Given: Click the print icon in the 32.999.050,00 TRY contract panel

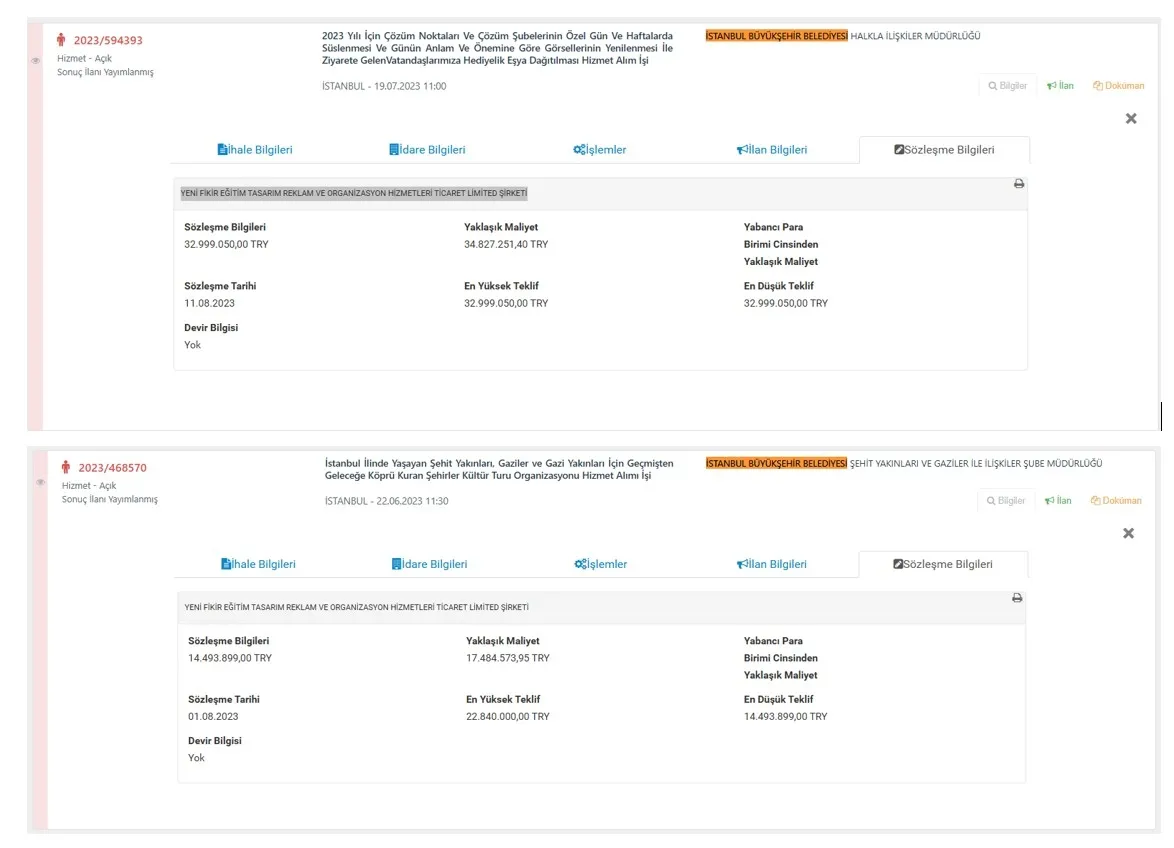Looking at the screenshot, I should coord(1018,183).
